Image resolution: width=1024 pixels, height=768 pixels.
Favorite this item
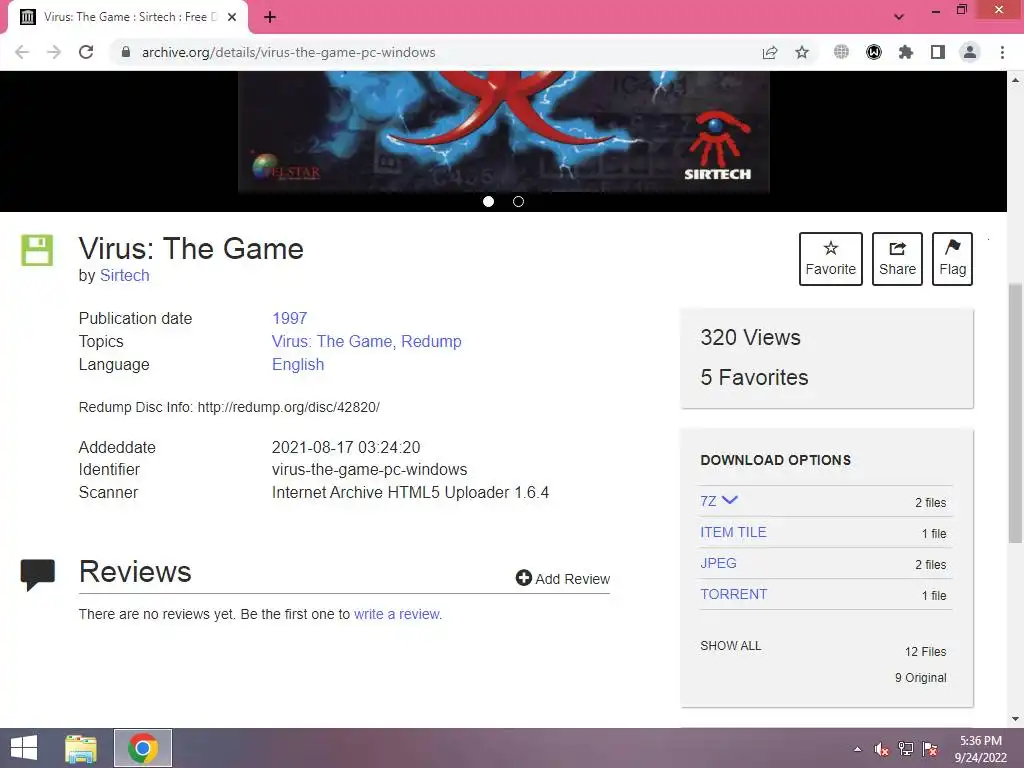(x=831, y=259)
